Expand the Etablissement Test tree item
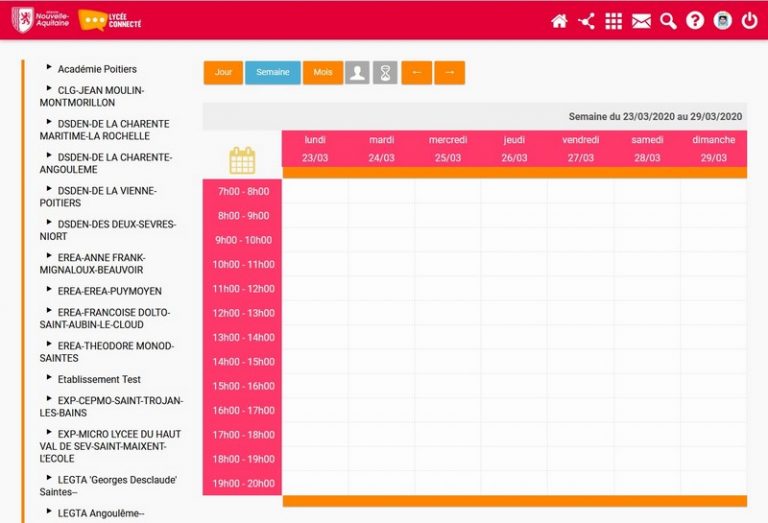Viewport: 768px width, 523px height. point(49,378)
